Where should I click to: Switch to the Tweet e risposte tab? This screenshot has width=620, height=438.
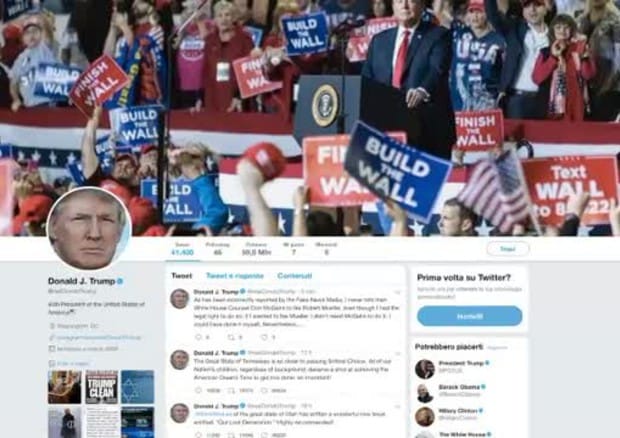(235, 276)
